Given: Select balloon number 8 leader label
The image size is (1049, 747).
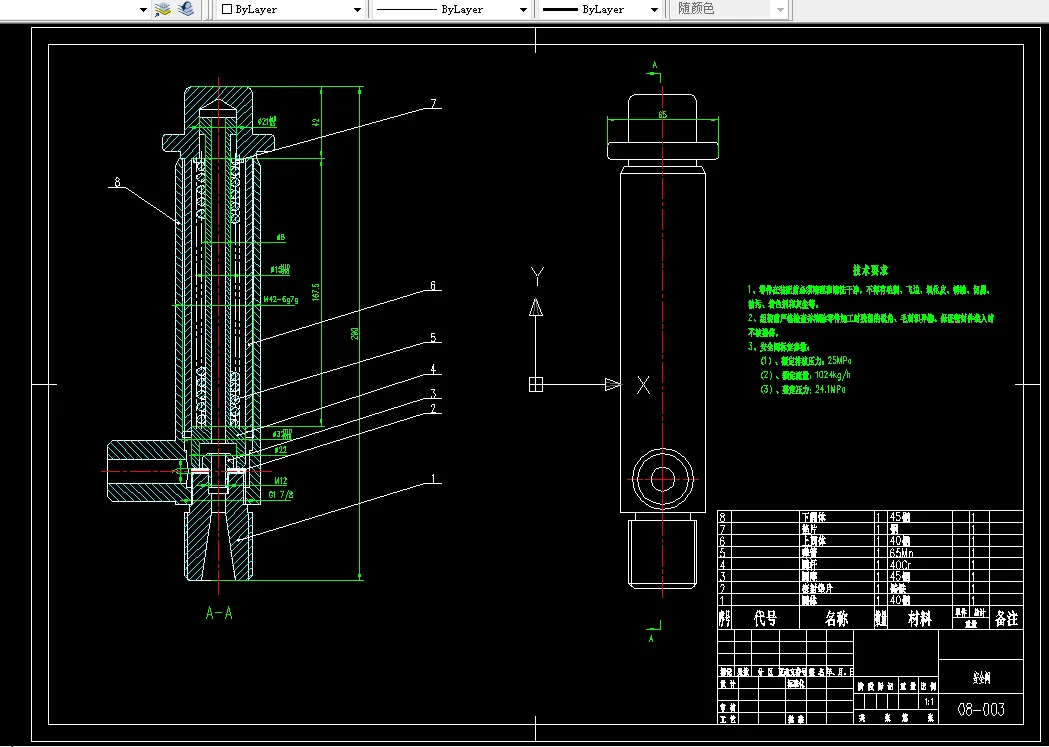Looking at the screenshot, I should pyautogui.click(x=117, y=183).
